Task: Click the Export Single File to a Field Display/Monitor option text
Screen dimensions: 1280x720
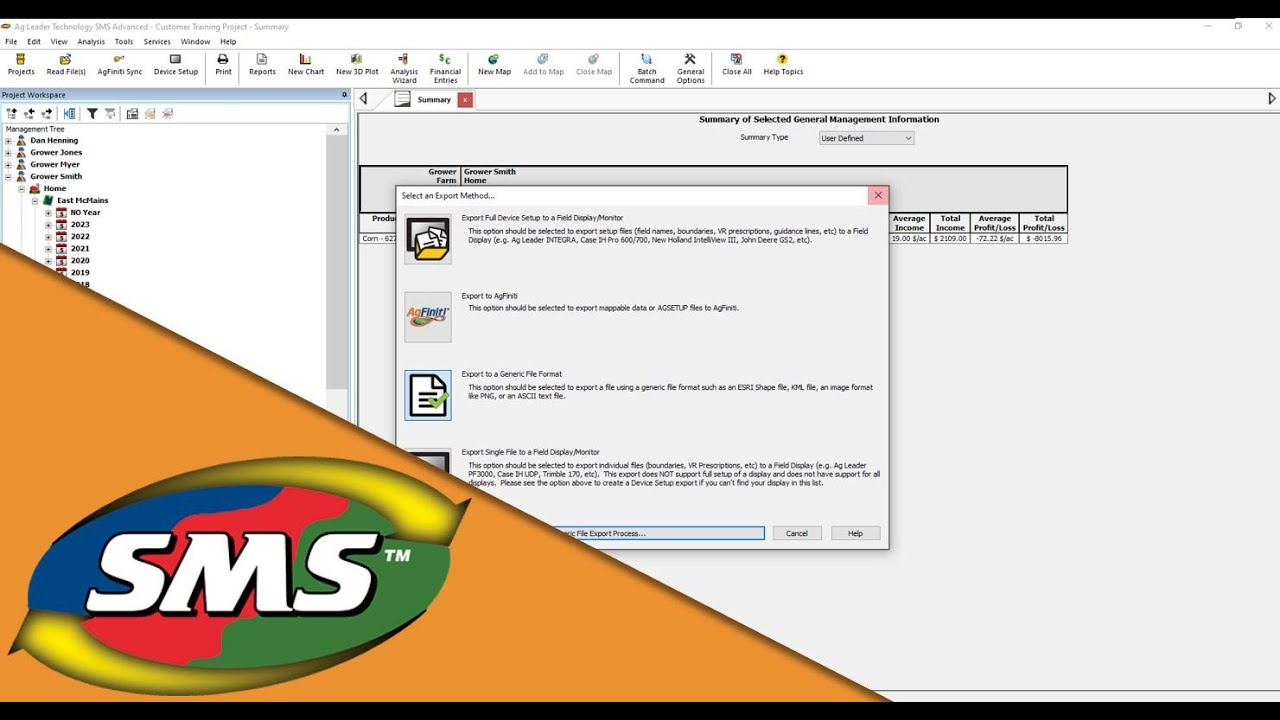Action: coord(531,452)
